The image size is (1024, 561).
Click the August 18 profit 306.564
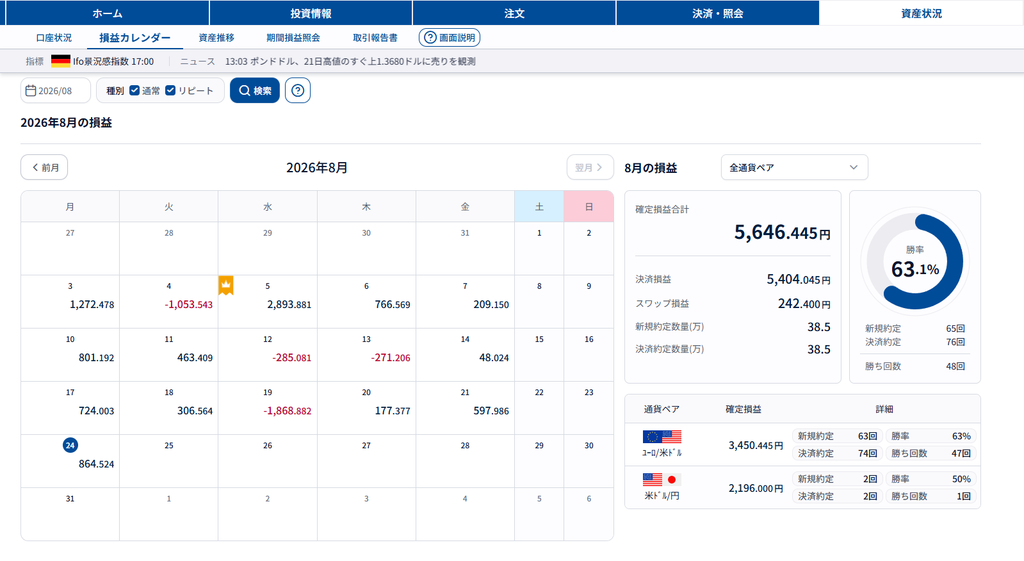pyautogui.click(x=195, y=411)
